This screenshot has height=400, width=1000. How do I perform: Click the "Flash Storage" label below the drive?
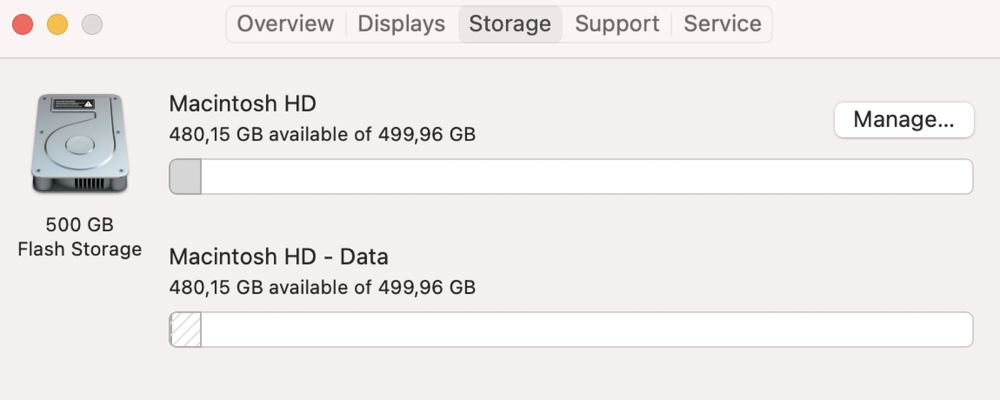click(79, 249)
